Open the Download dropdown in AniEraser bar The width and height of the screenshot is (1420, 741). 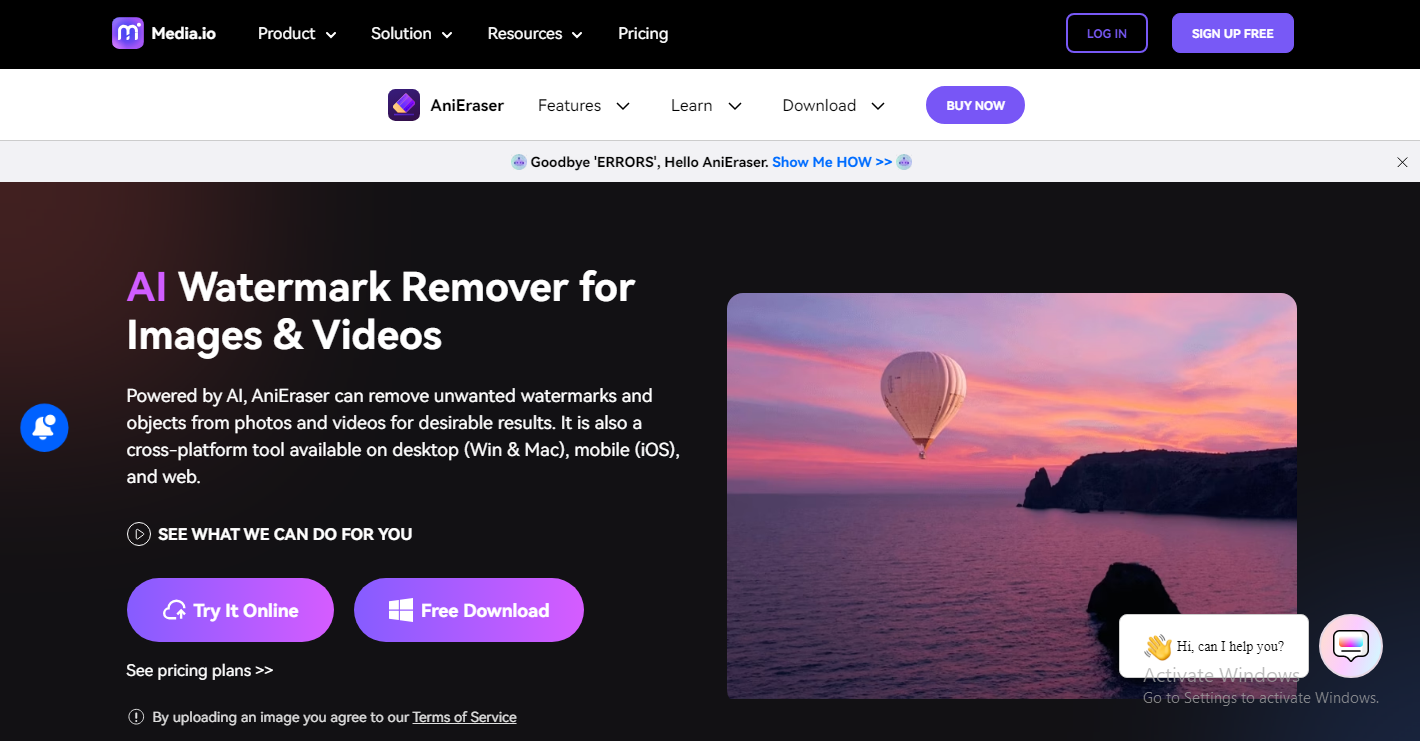pos(834,105)
